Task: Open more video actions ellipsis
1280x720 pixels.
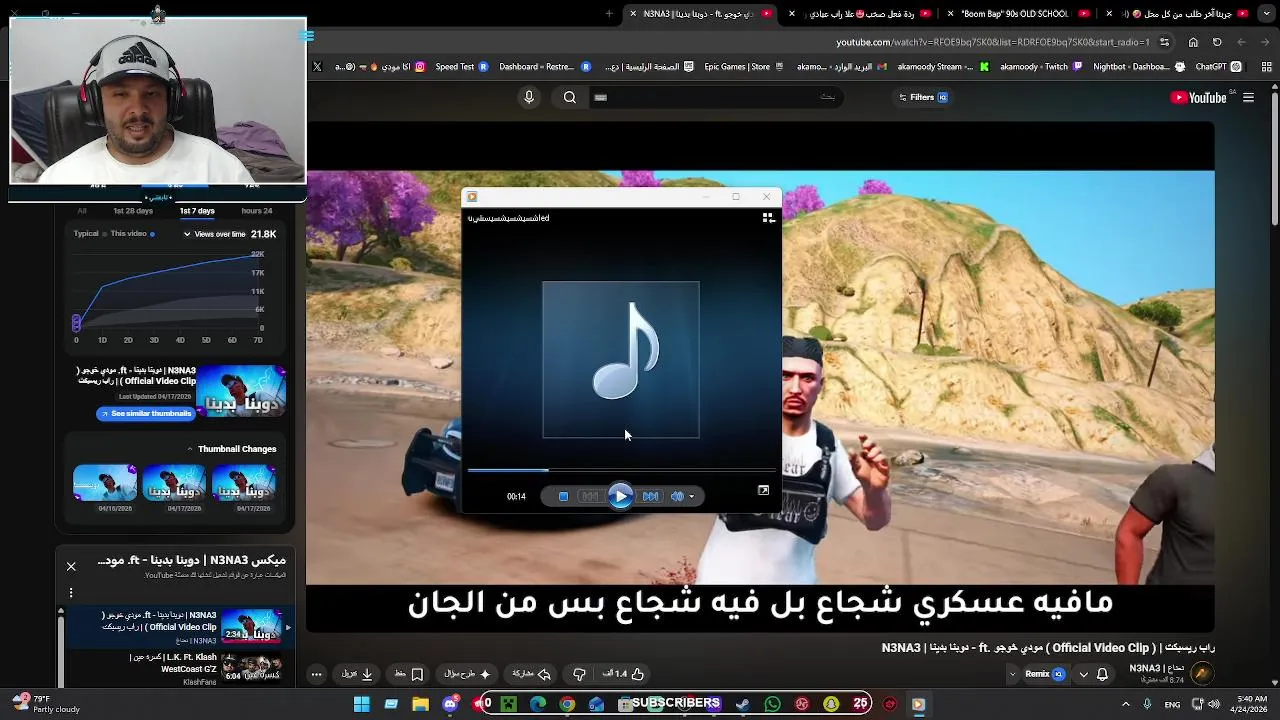Action: click(317, 674)
